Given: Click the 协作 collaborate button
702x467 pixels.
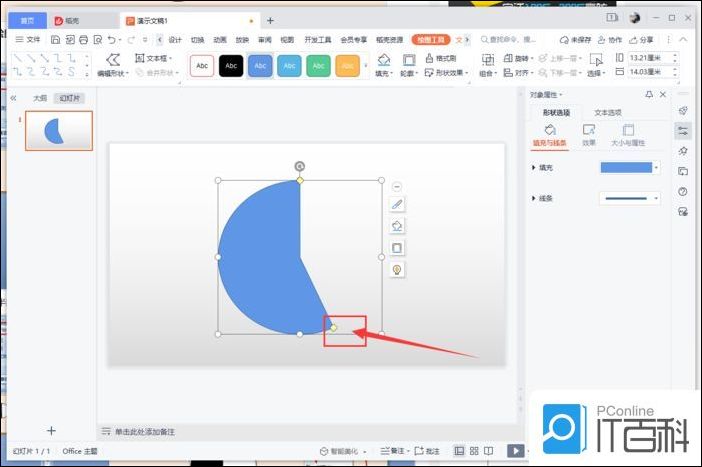Looking at the screenshot, I should 610,39.
